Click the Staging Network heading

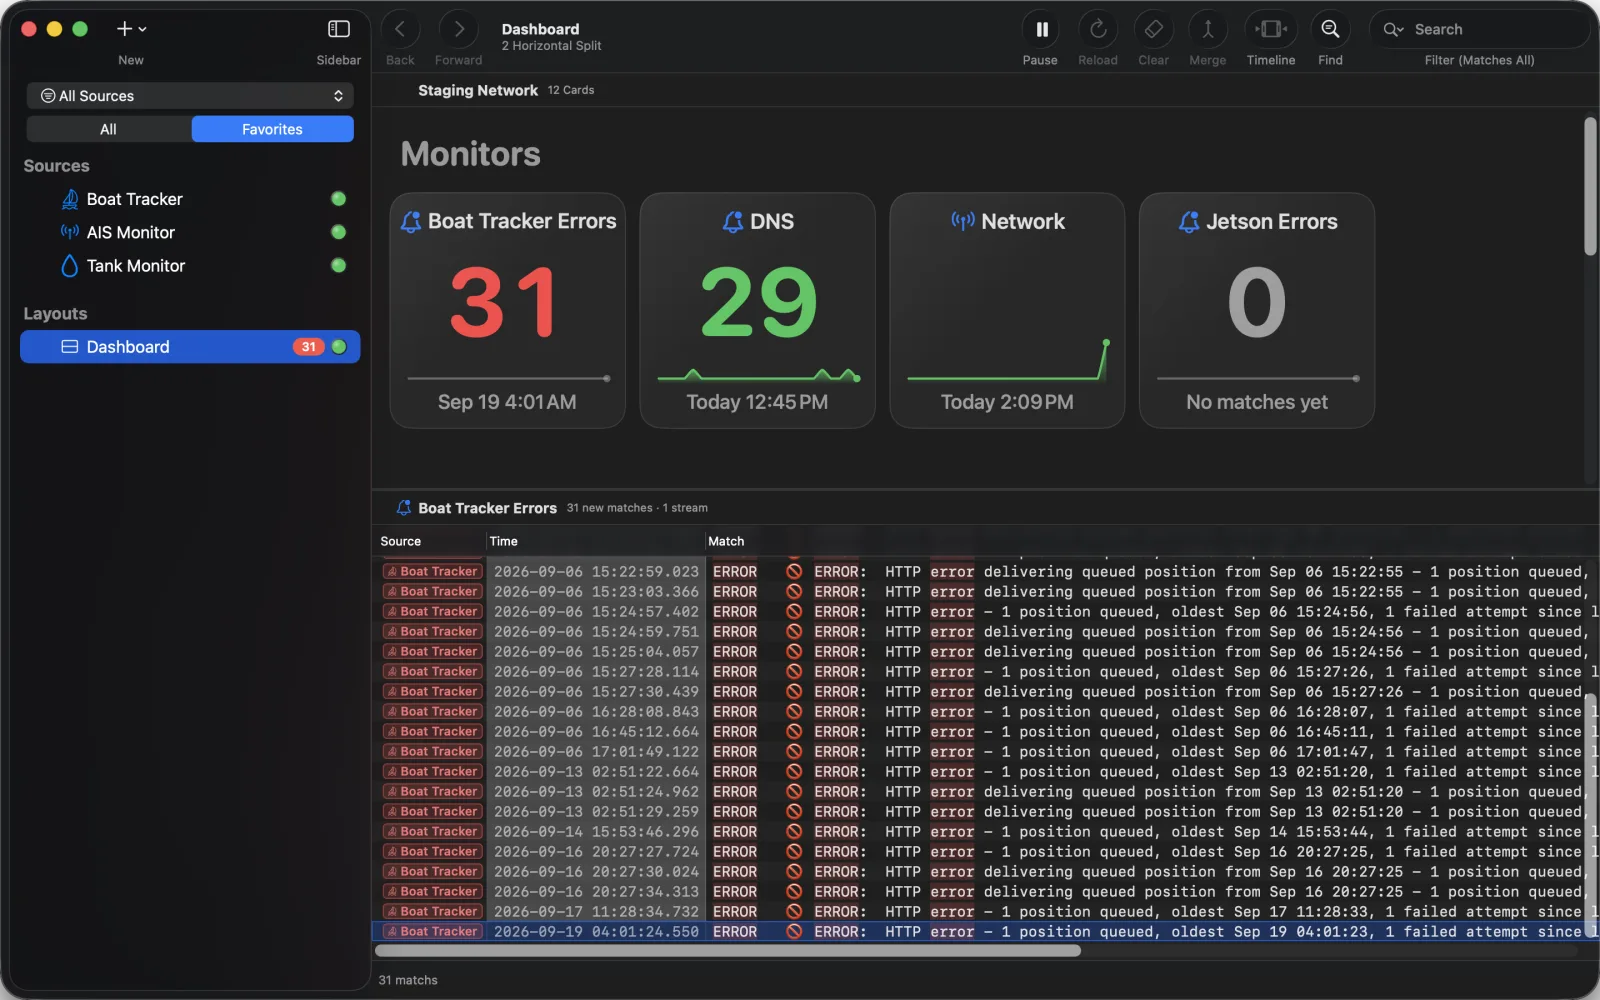click(478, 90)
